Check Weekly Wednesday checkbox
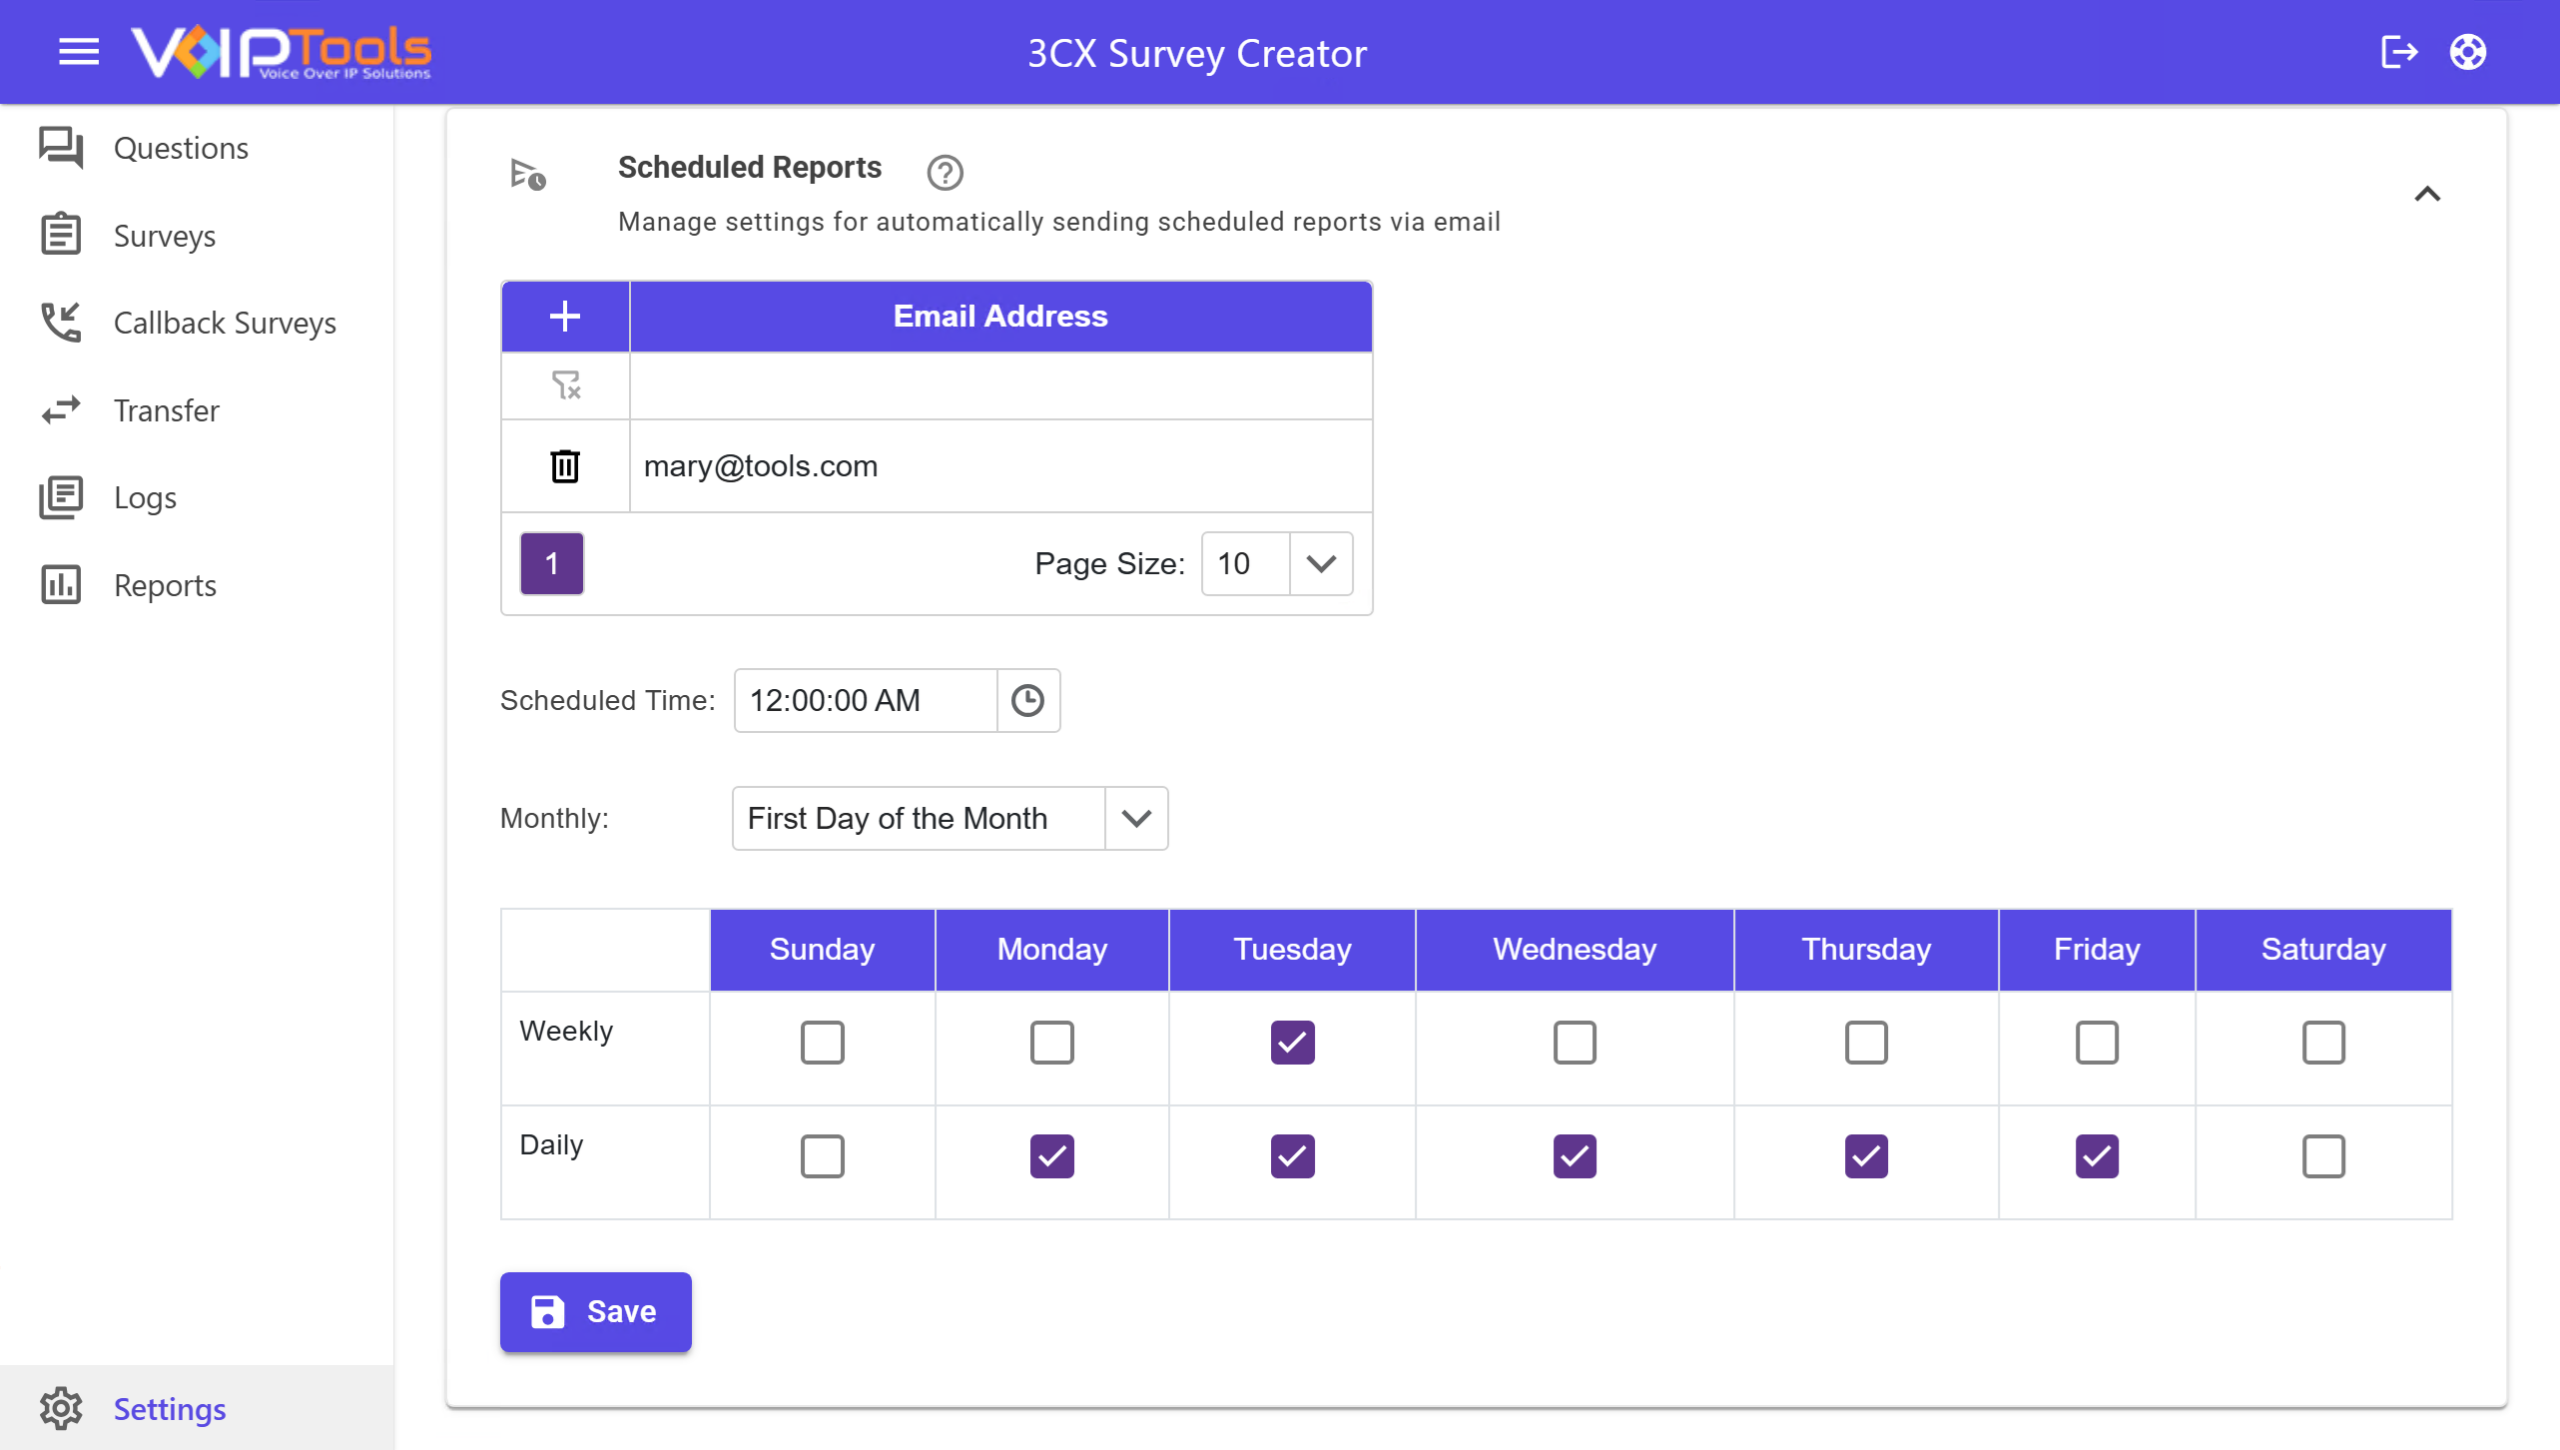The width and height of the screenshot is (2560, 1450). (1574, 1043)
